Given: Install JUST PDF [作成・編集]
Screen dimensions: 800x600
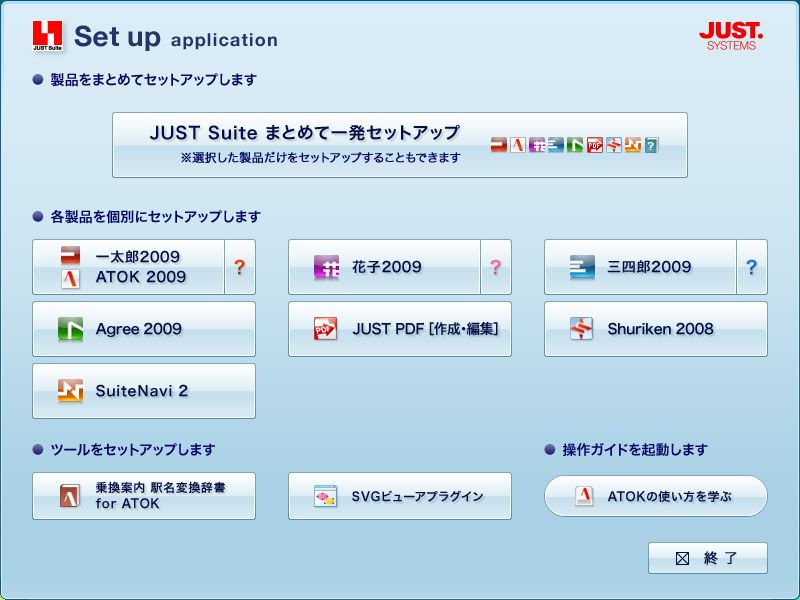Looking at the screenshot, I should 400,329.
